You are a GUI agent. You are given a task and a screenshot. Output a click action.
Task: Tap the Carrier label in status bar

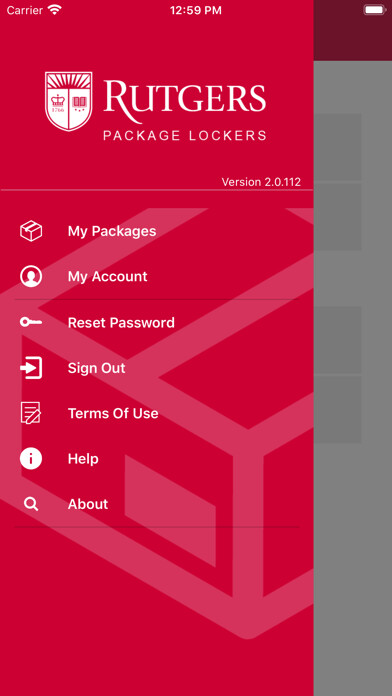coord(25,10)
